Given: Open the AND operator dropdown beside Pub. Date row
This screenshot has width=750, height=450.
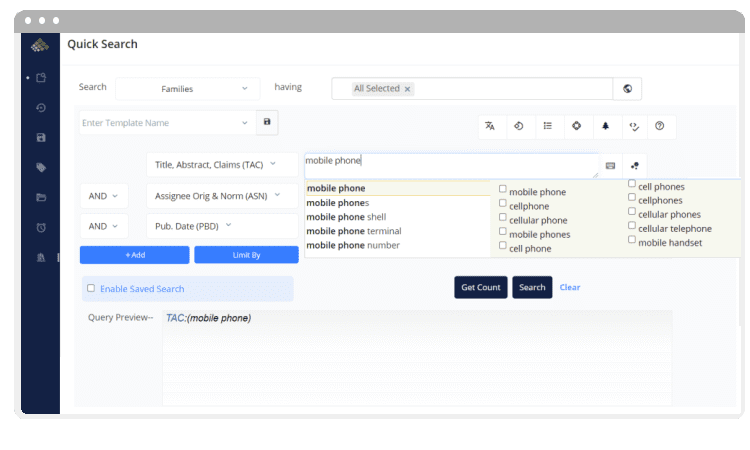Looking at the screenshot, I should pos(104,226).
